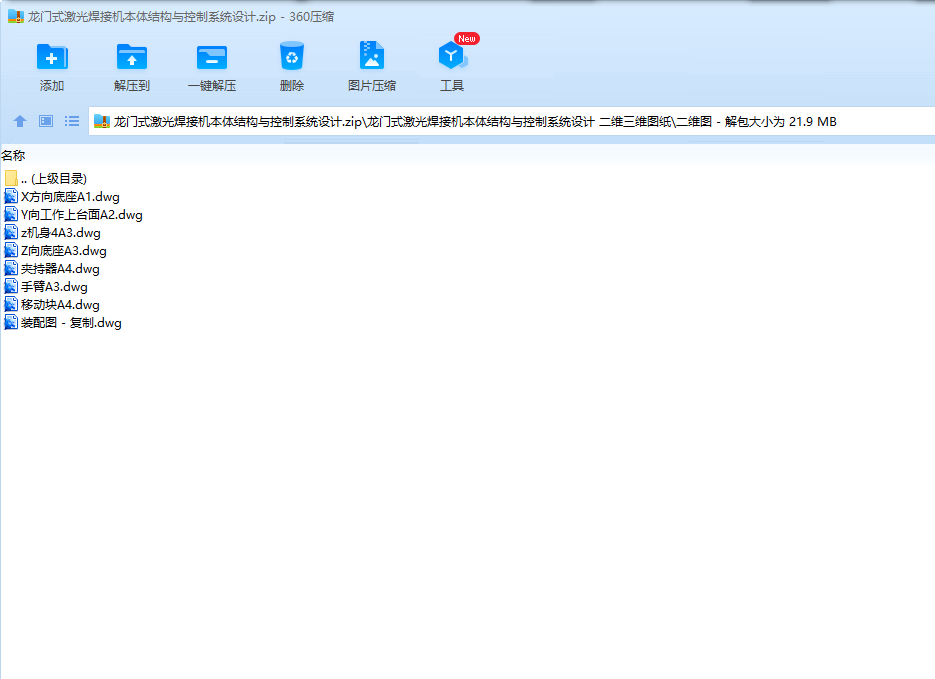935x679 pixels.
Task: Select file 手臂A3.dwg
Action: click(x=46, y=287)
